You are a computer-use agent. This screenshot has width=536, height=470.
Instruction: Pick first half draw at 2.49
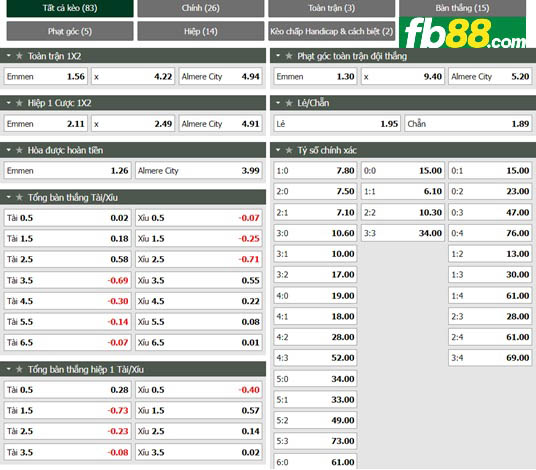click(133, 123)
